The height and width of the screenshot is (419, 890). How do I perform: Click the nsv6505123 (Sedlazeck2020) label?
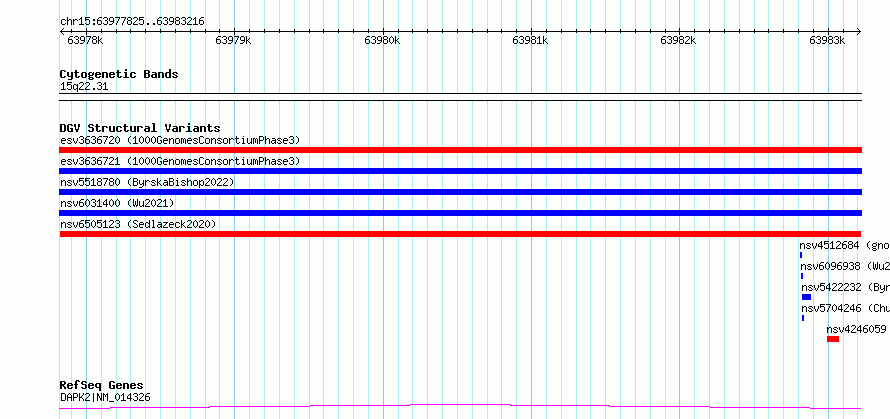(138, 224)
